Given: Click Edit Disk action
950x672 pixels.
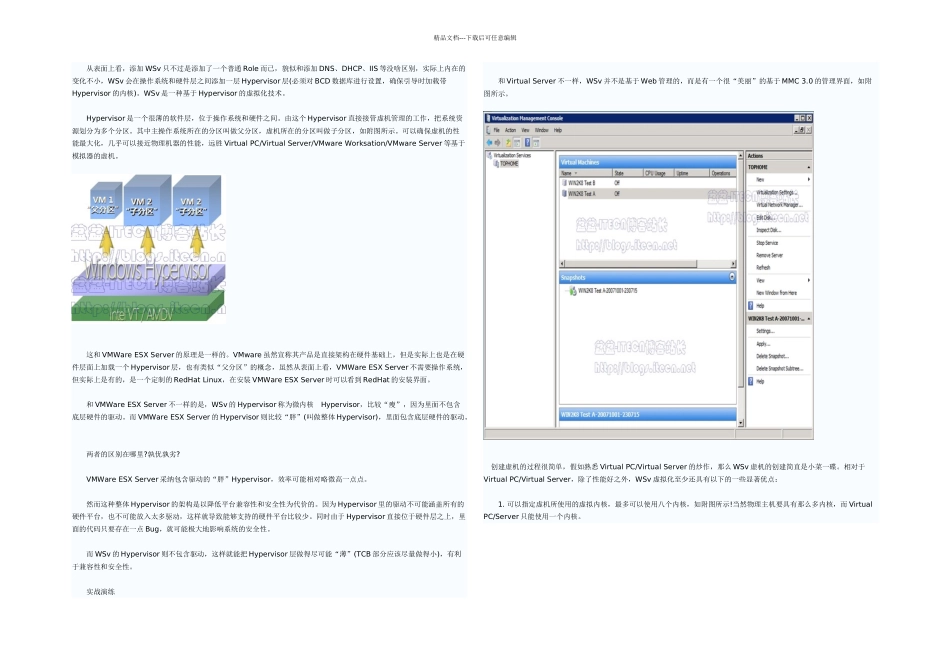Looking at the screenshot, I should [764, 217].
